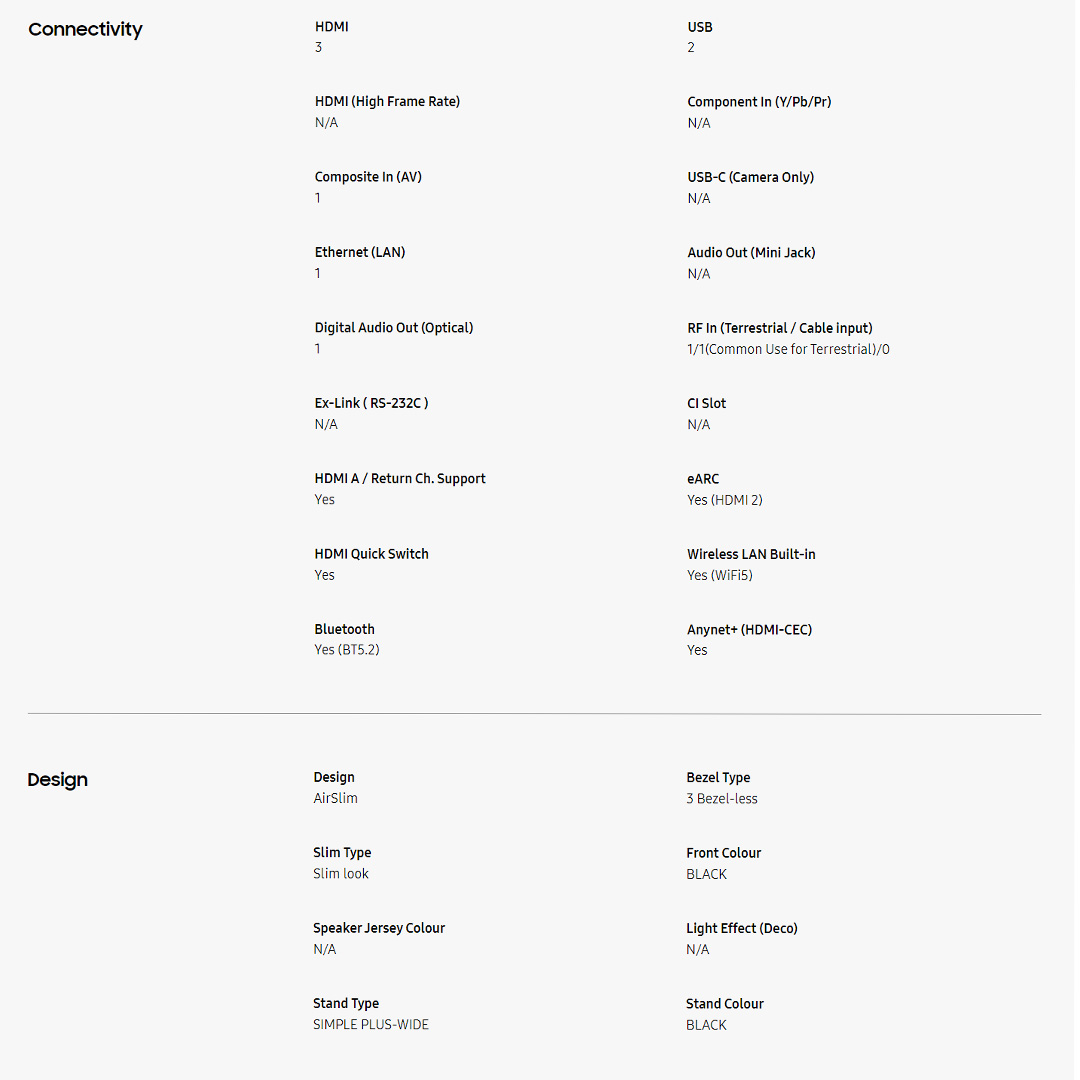Click HDMI A / Return Ch. Support label
This screenshot has height=1080, width=1080.
click(400, 479)
